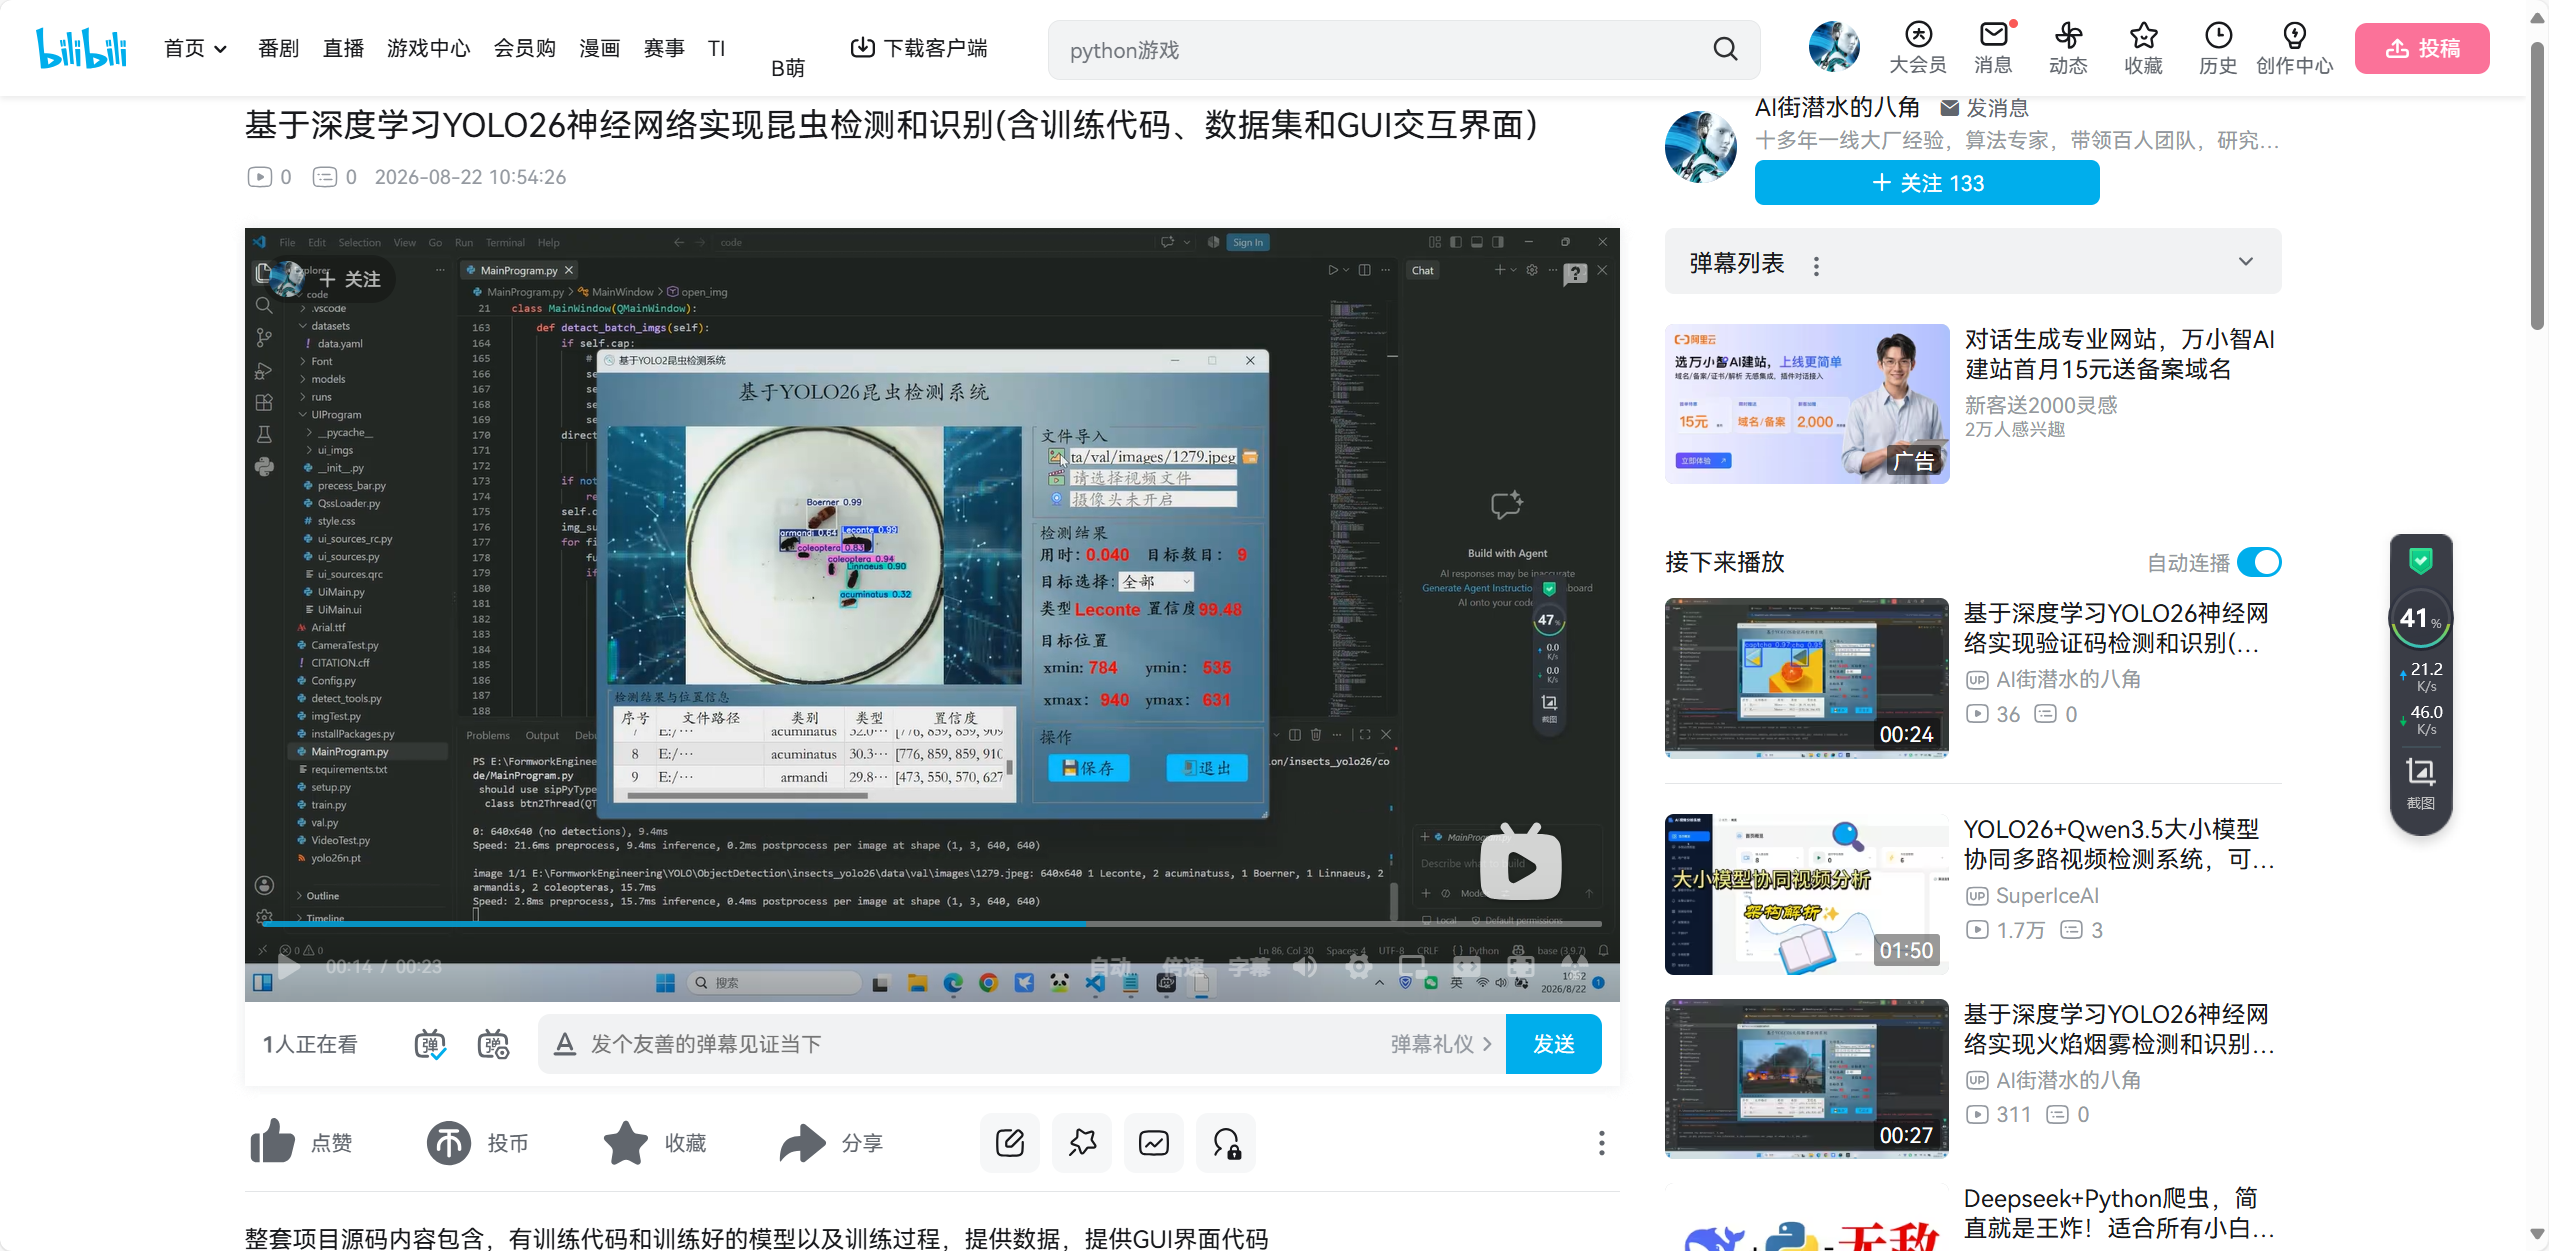The width and height of the screenshot is (2549, 1251).
Task: Open the 游戏中心 nav item
Action: click(x=428, y=48)
